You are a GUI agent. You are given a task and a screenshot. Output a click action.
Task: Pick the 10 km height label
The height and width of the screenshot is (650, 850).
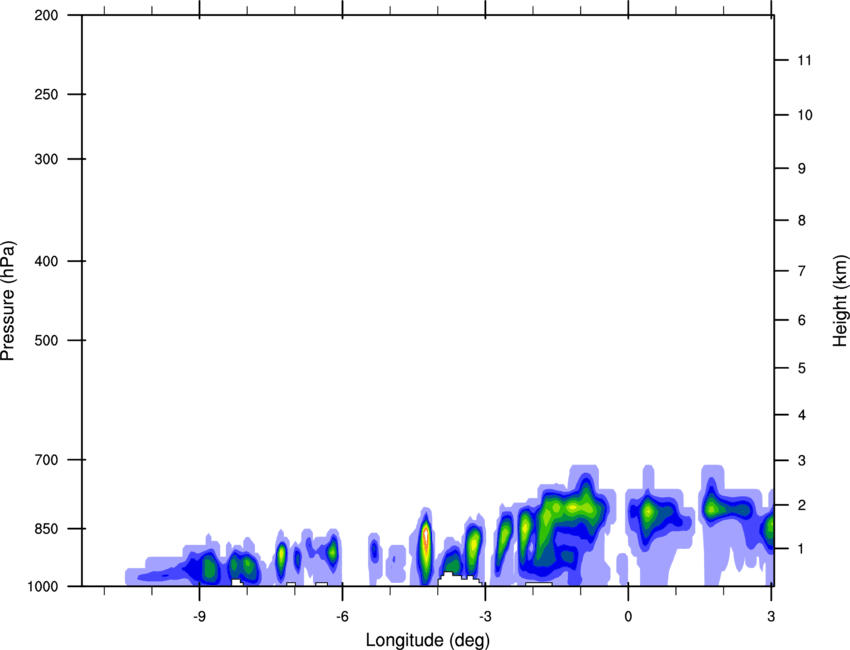point(805,115)
